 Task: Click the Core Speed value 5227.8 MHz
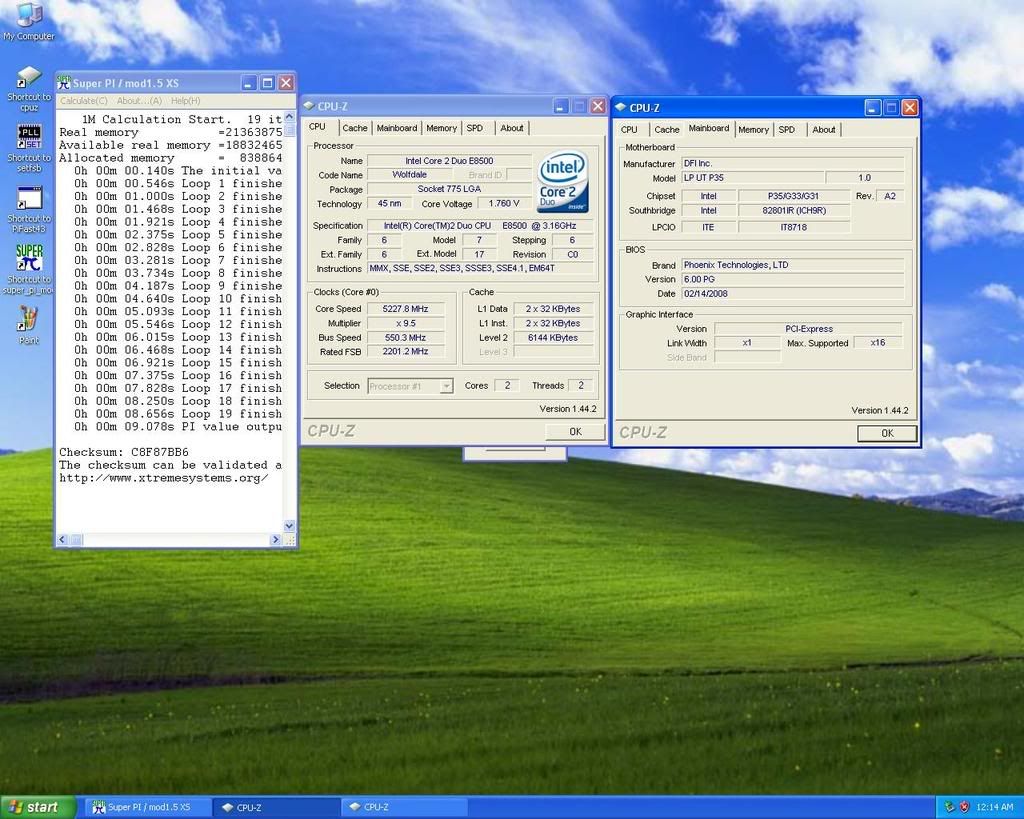(x=406, y=309)
